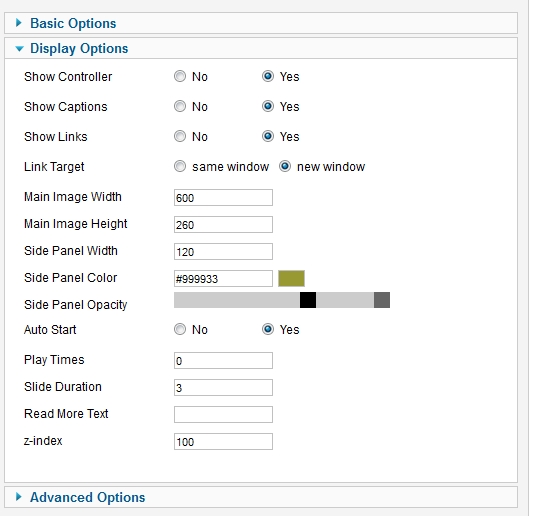The image size is (534, 516).
Task: Expand the Basic Options section
Action: pyautogui.click(x=73, y=24)
